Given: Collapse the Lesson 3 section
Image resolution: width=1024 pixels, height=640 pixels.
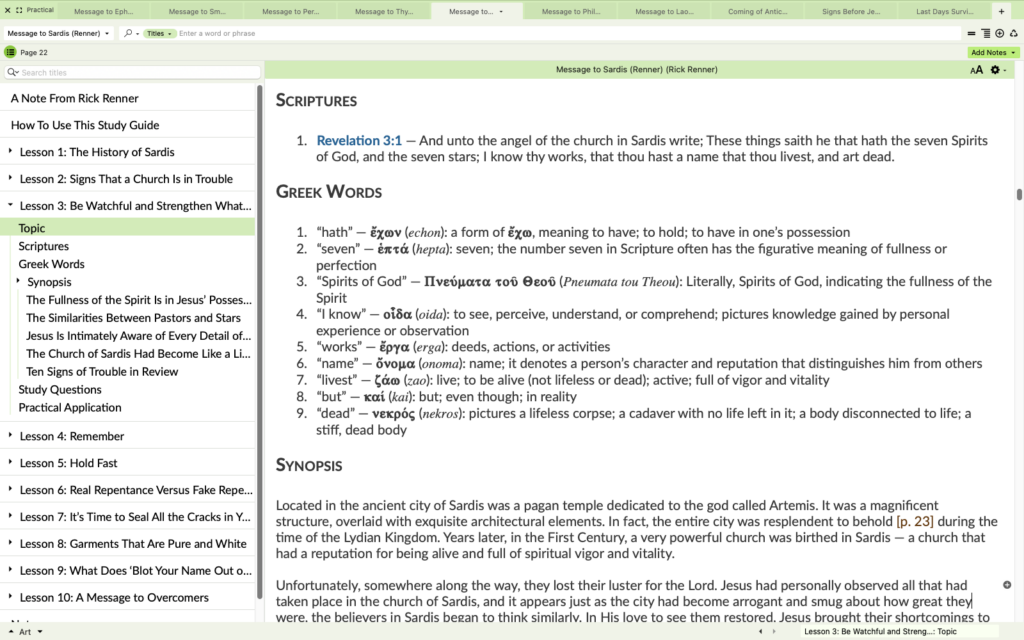Looking at the screenshot, I should (x=10, y=205).
